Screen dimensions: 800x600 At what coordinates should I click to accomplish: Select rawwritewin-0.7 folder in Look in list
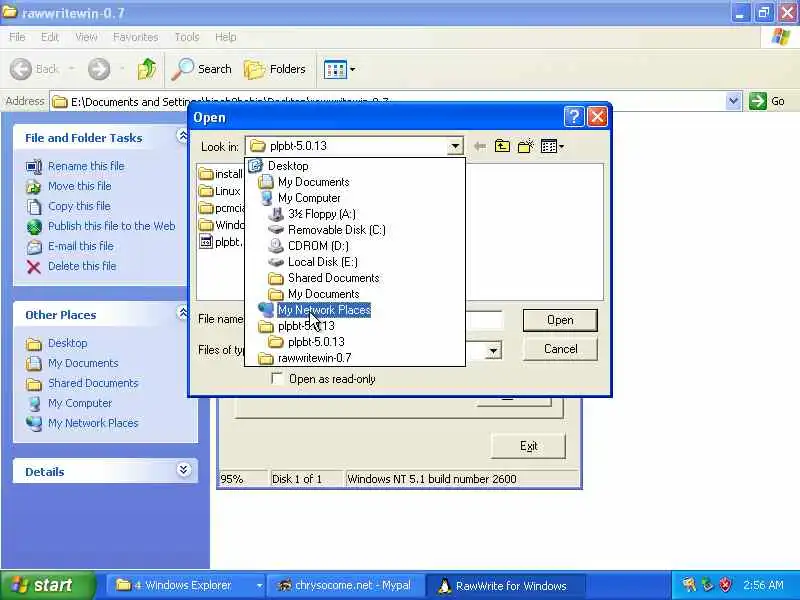point(314,358)
